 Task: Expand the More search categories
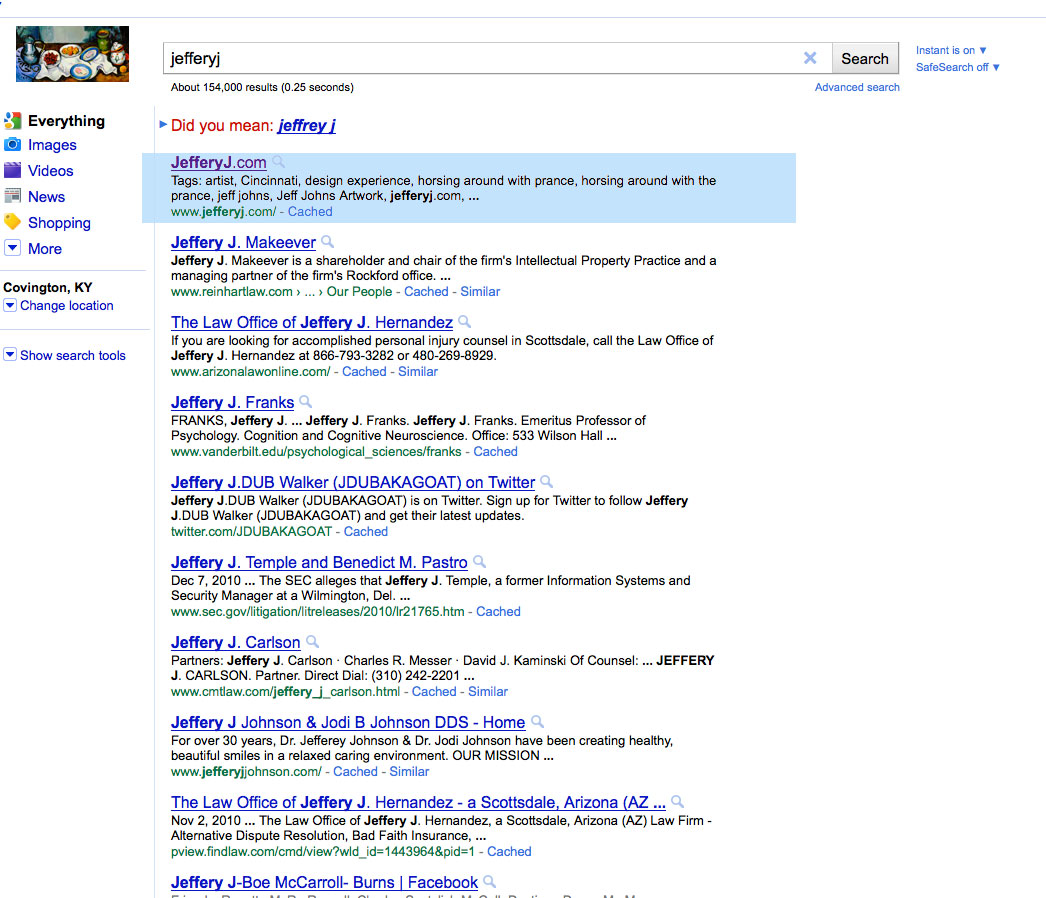(12, 248)
